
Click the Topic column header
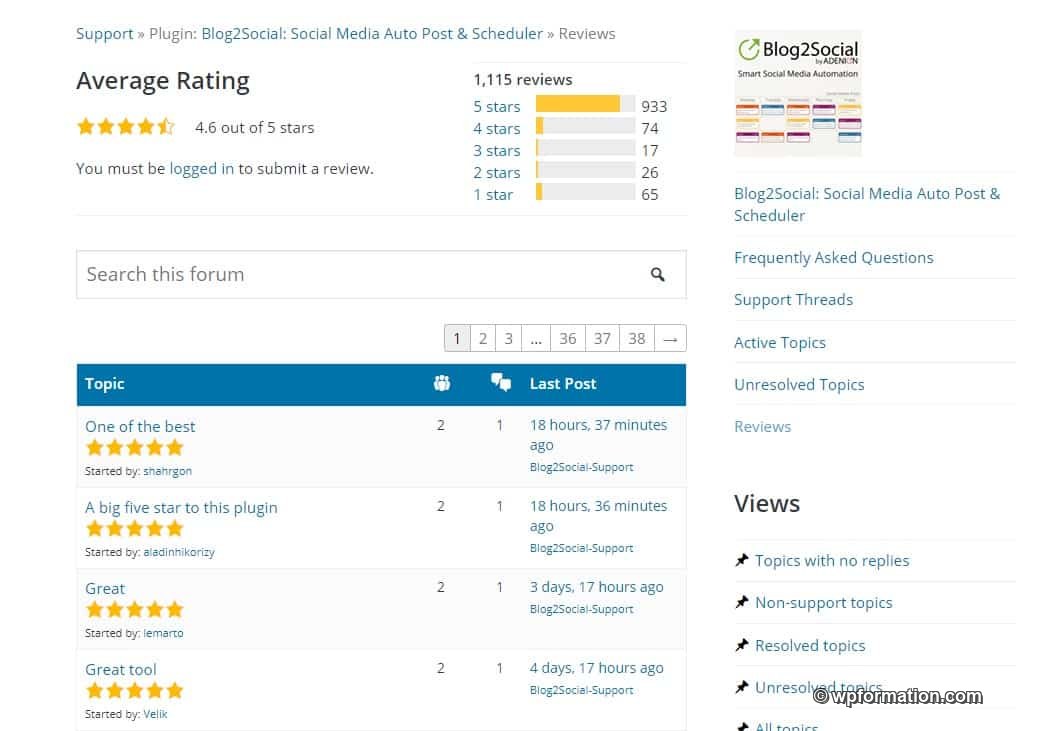105,384
